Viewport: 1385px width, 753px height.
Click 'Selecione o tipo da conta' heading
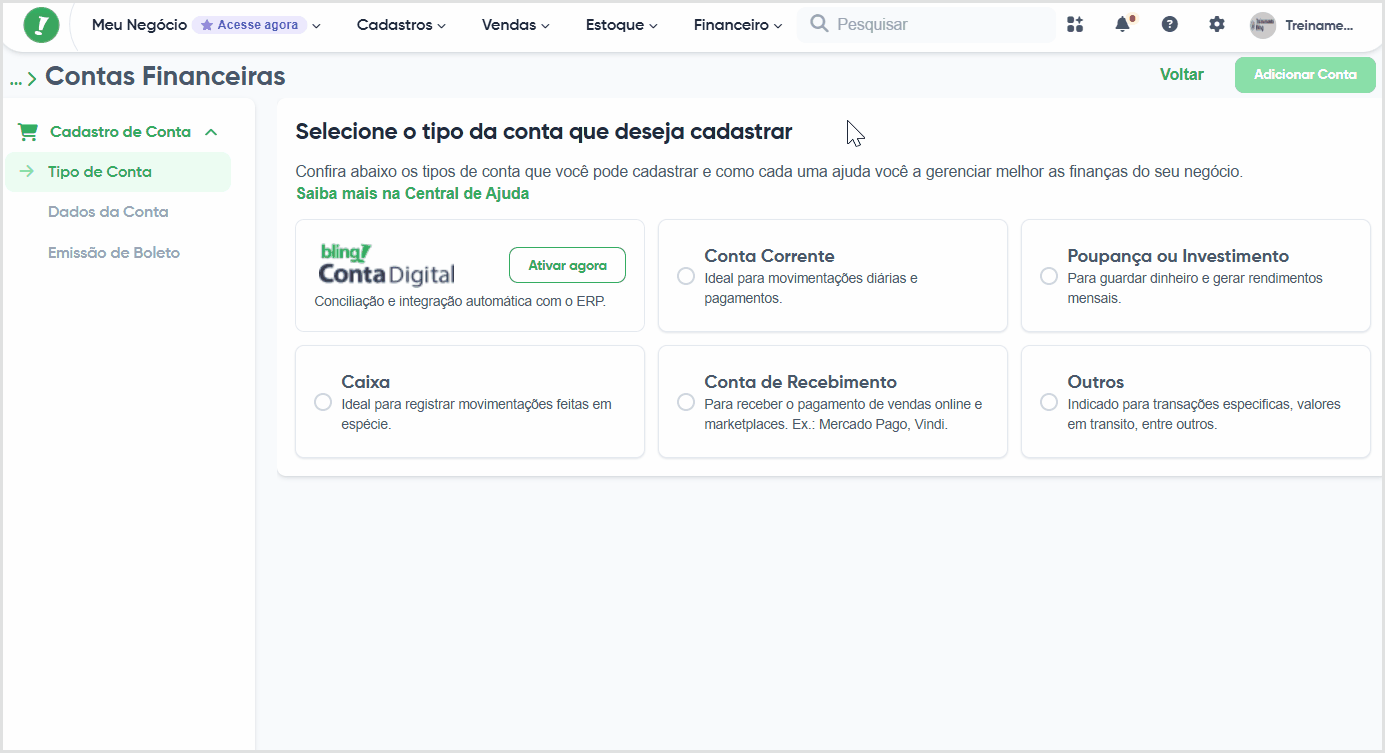tap(544, 131)
